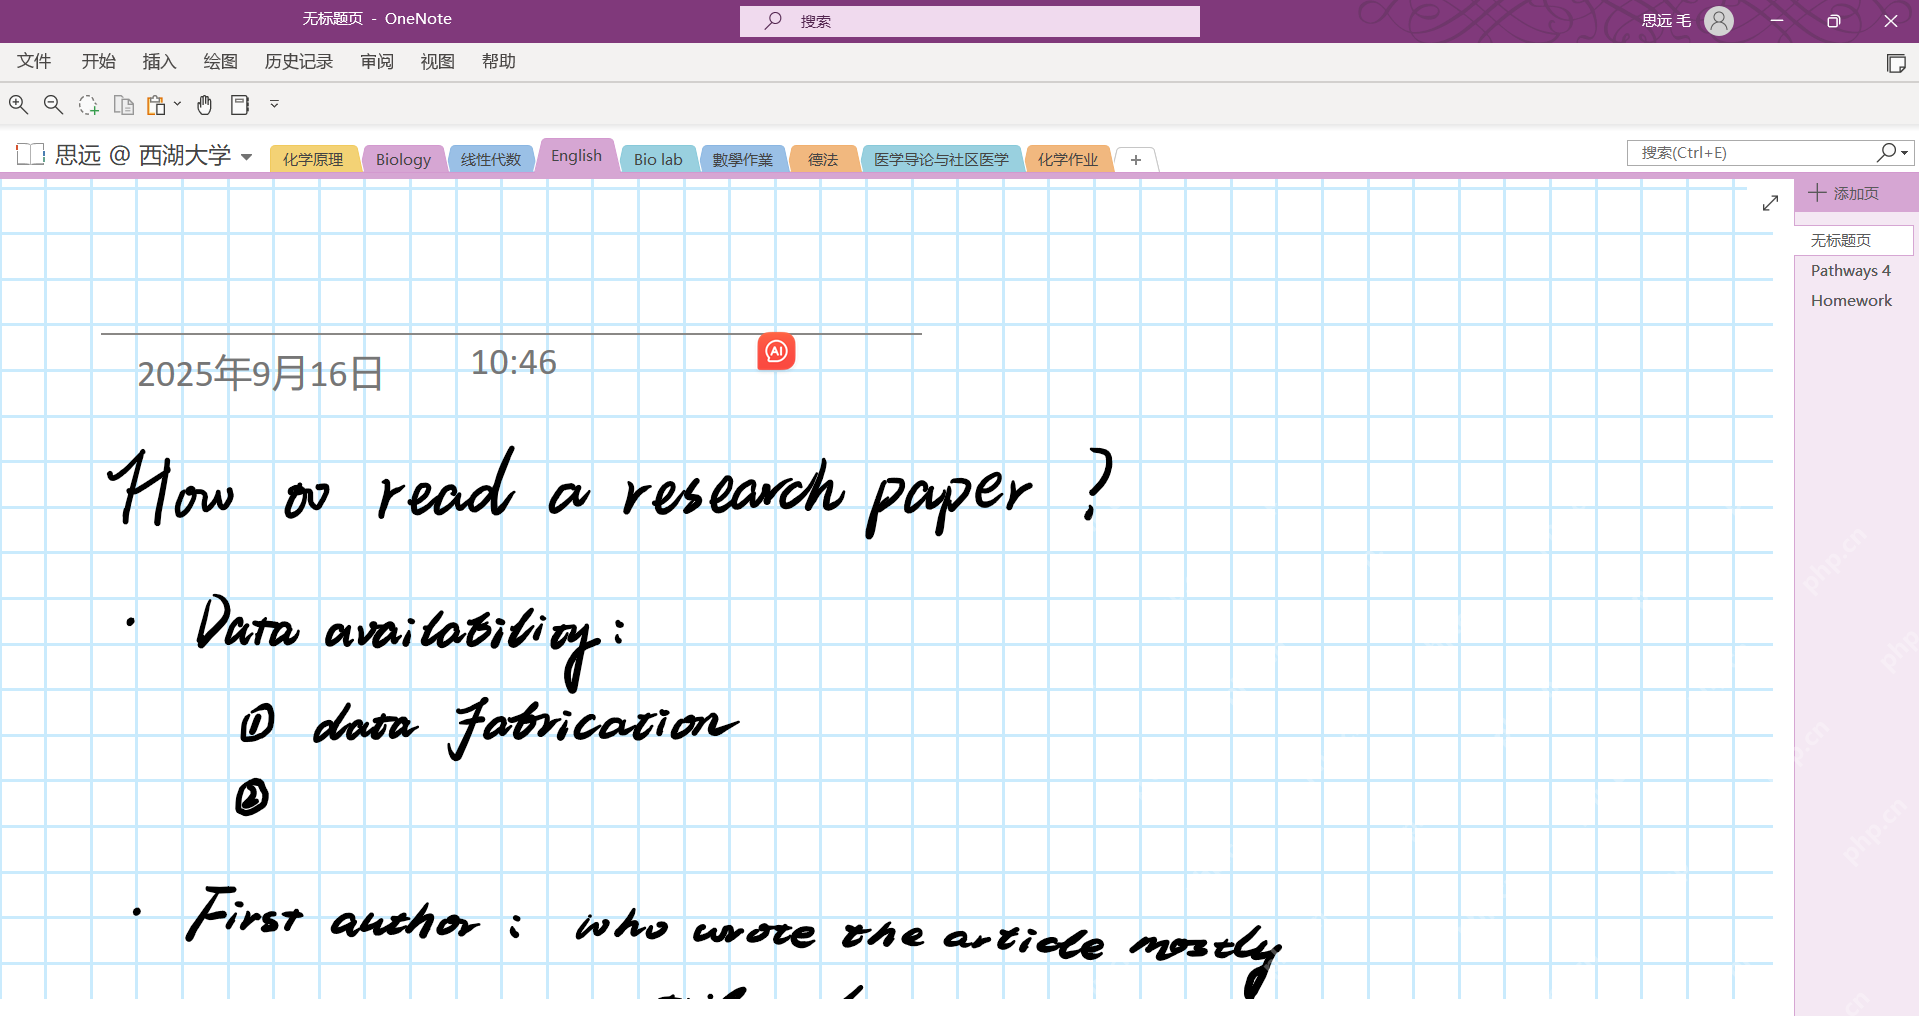Image resolution: width=1919 pixels, height=1016 pixels.
Task: Click the search magnifier in title bar
Action: pyautogui.click(x=773, y=20)
